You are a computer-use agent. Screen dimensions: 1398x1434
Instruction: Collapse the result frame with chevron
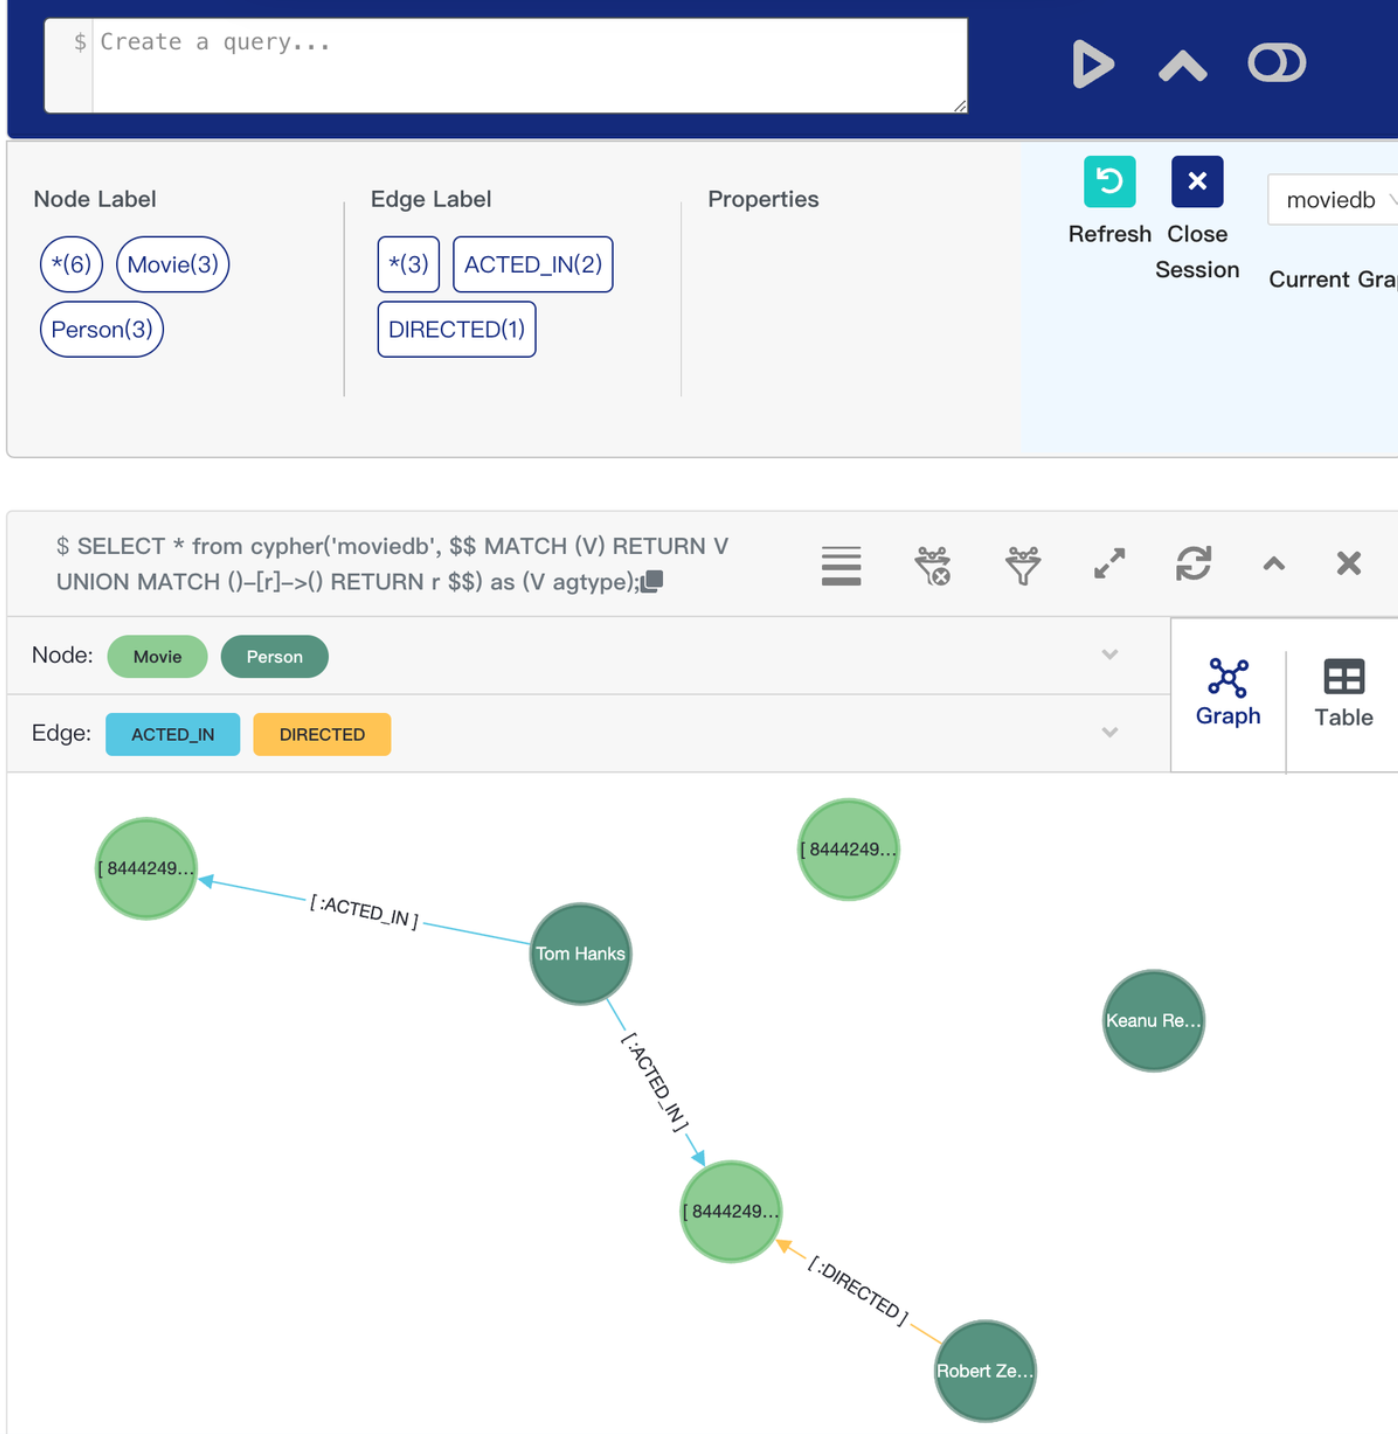[x=1274, y=564]
